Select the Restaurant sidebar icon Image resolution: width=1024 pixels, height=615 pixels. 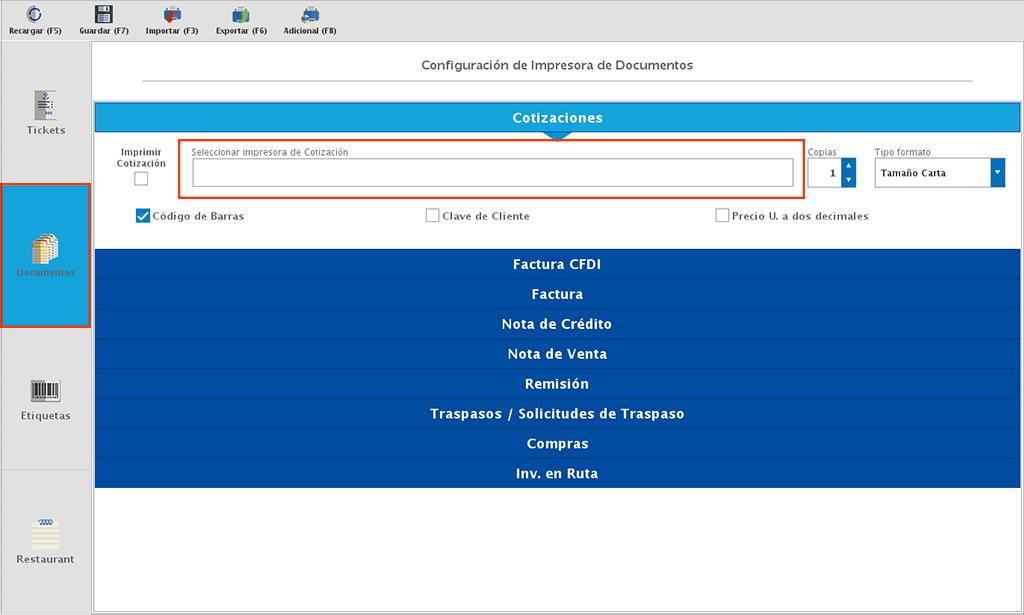[44, 535]
